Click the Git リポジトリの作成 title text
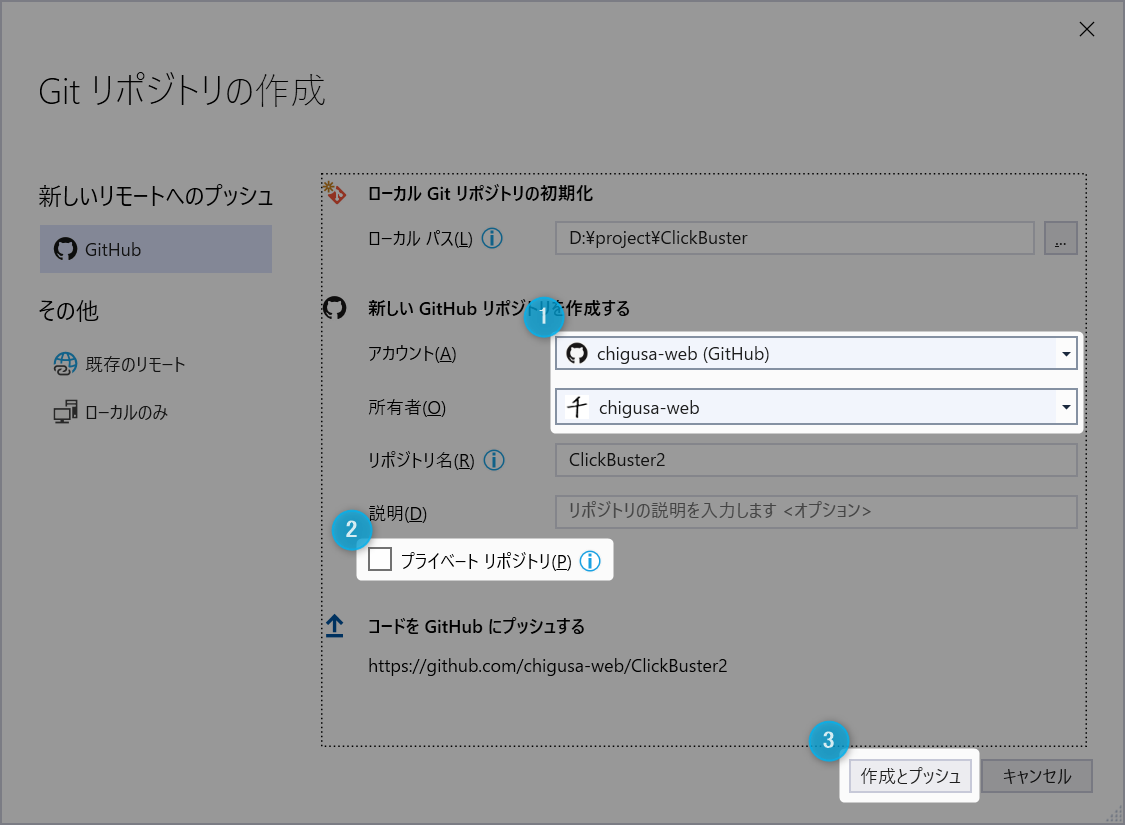The width and height of the screenshot is (1125, 825). (x=182, y=90)
